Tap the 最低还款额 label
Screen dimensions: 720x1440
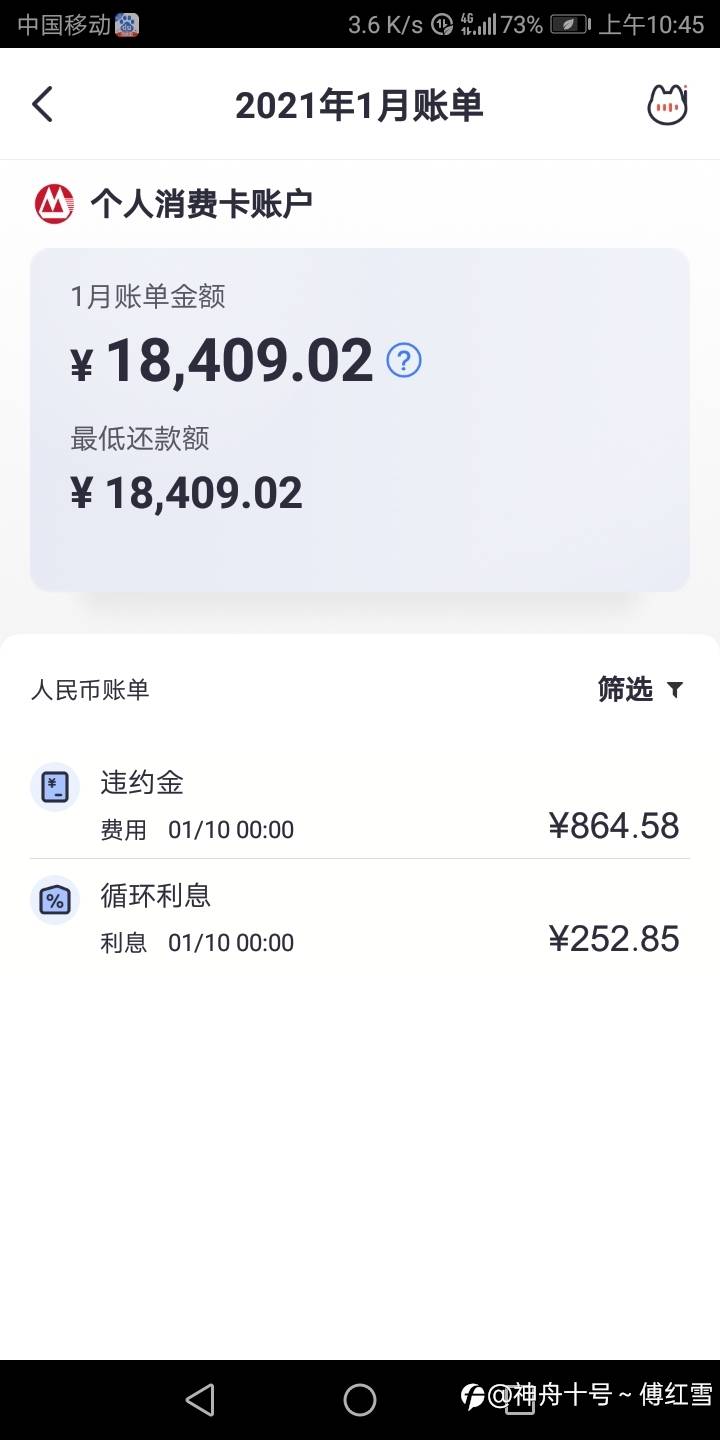pos(139,438)
